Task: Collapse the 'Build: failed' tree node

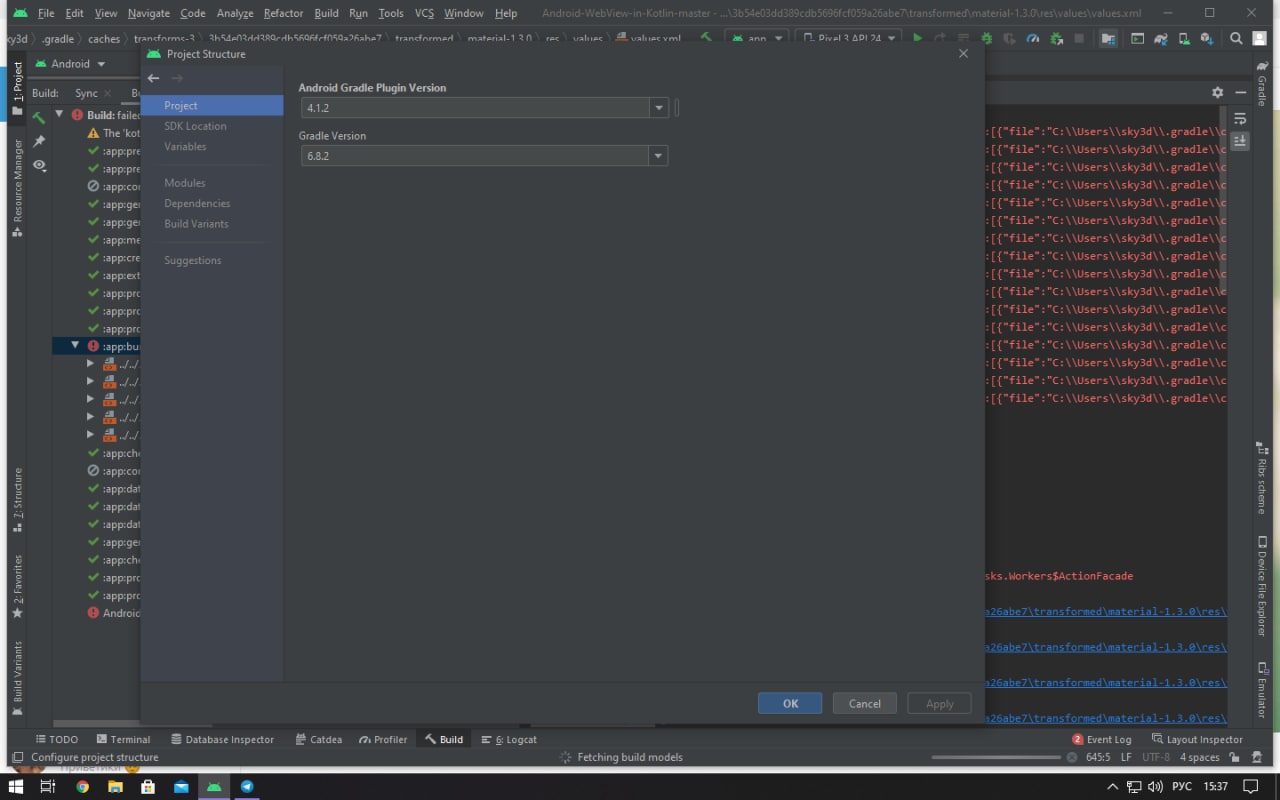Action: (x=60, y=115)
